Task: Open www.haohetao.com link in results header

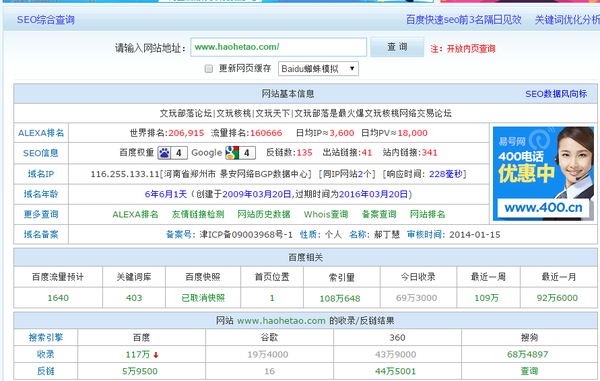Action: pos(281,321)
